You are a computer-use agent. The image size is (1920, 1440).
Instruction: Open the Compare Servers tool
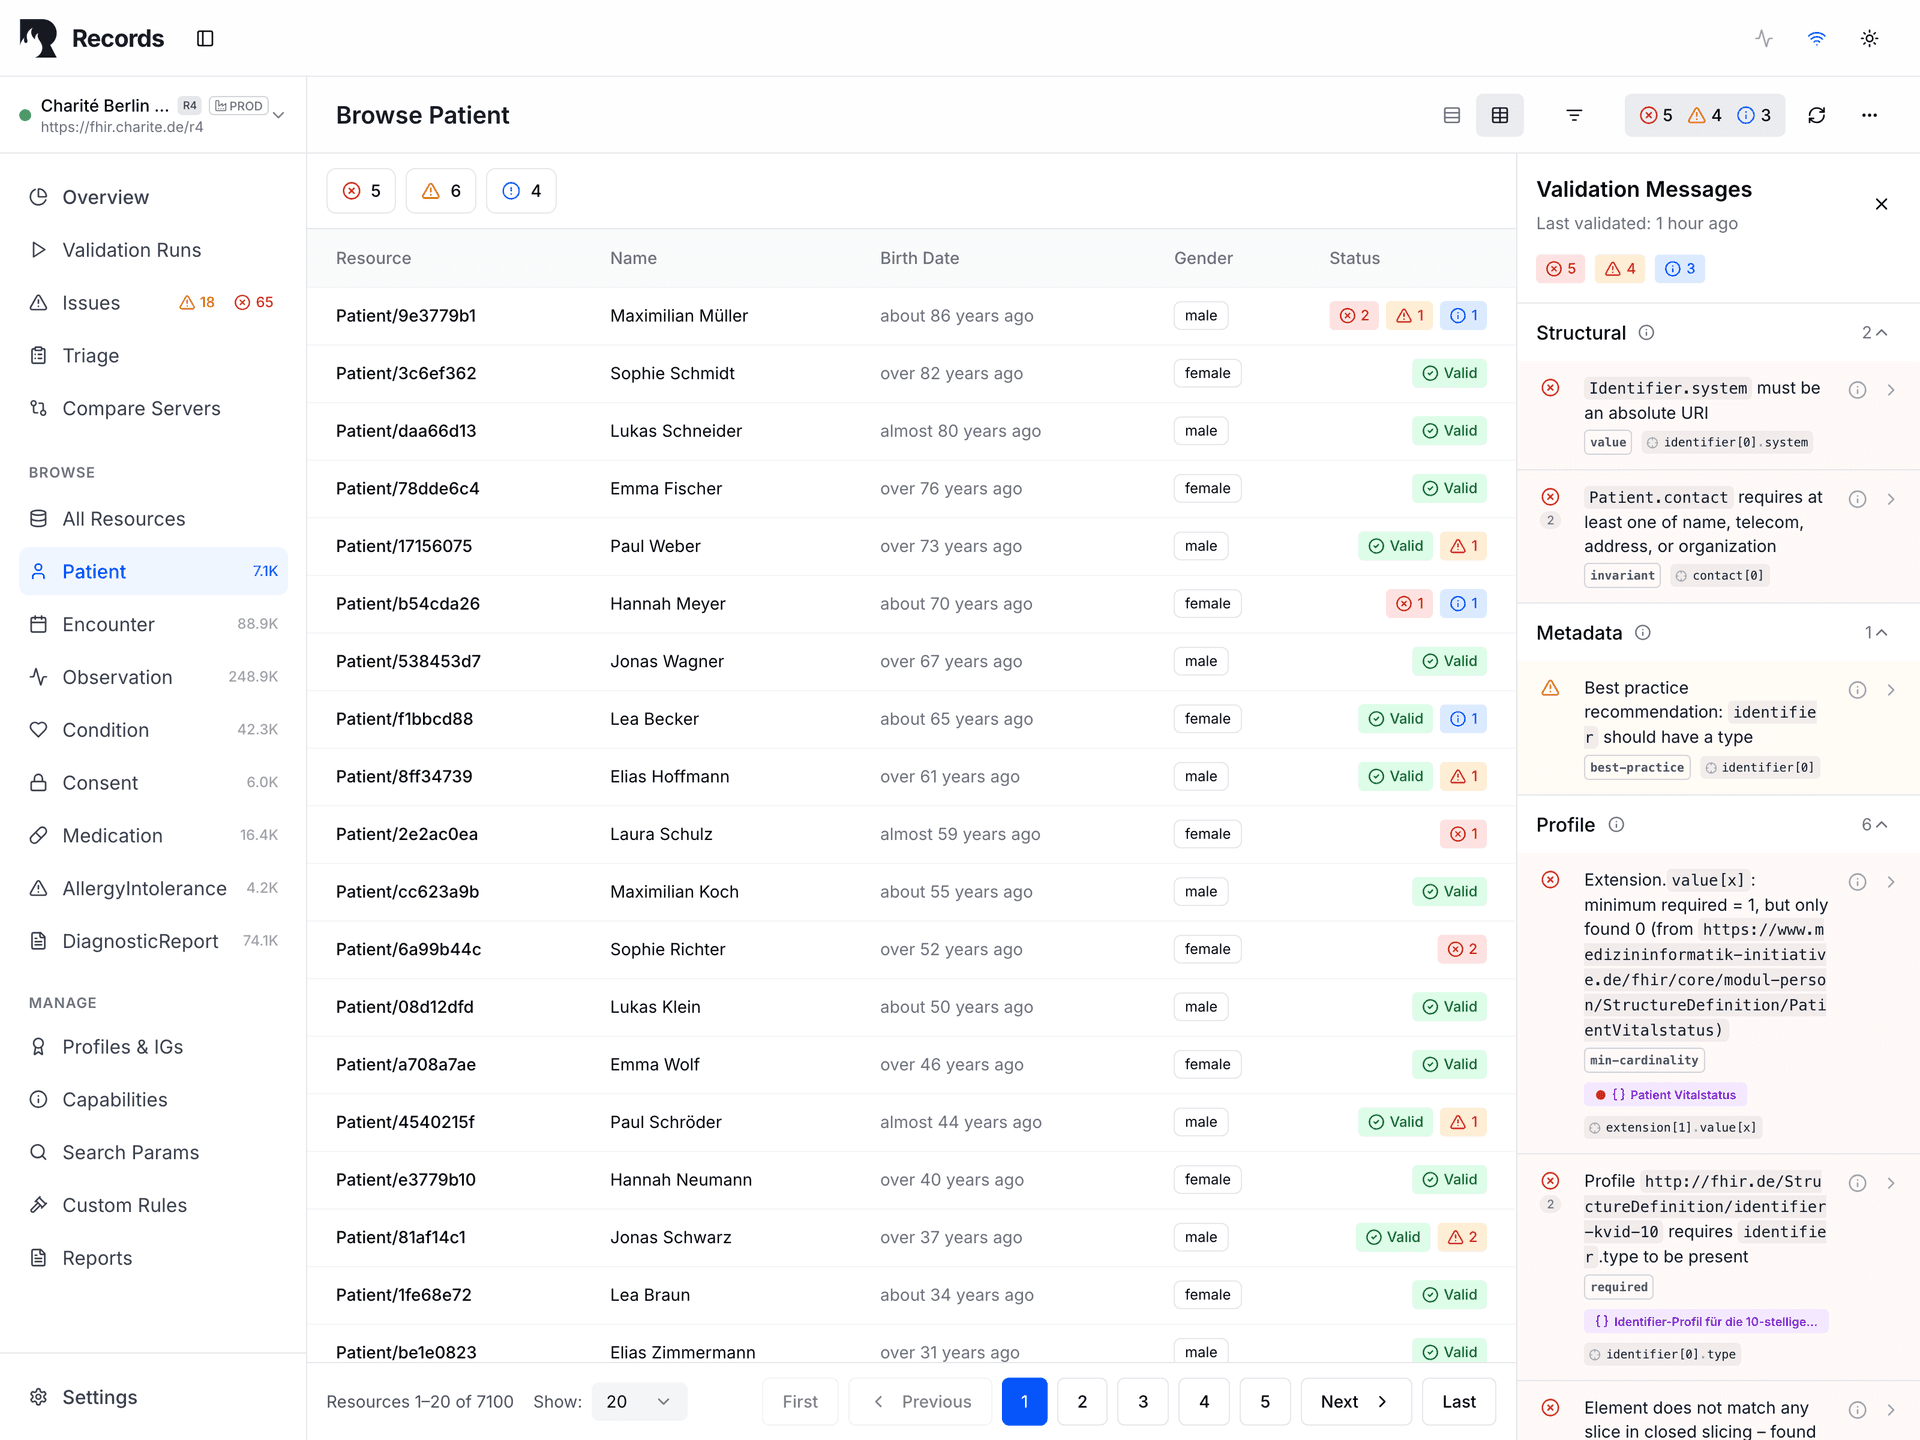tap(141, 408)
